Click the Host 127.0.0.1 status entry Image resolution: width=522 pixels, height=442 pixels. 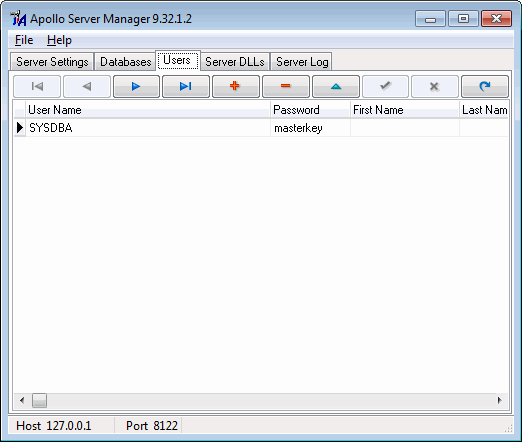(x=54, y=426)
